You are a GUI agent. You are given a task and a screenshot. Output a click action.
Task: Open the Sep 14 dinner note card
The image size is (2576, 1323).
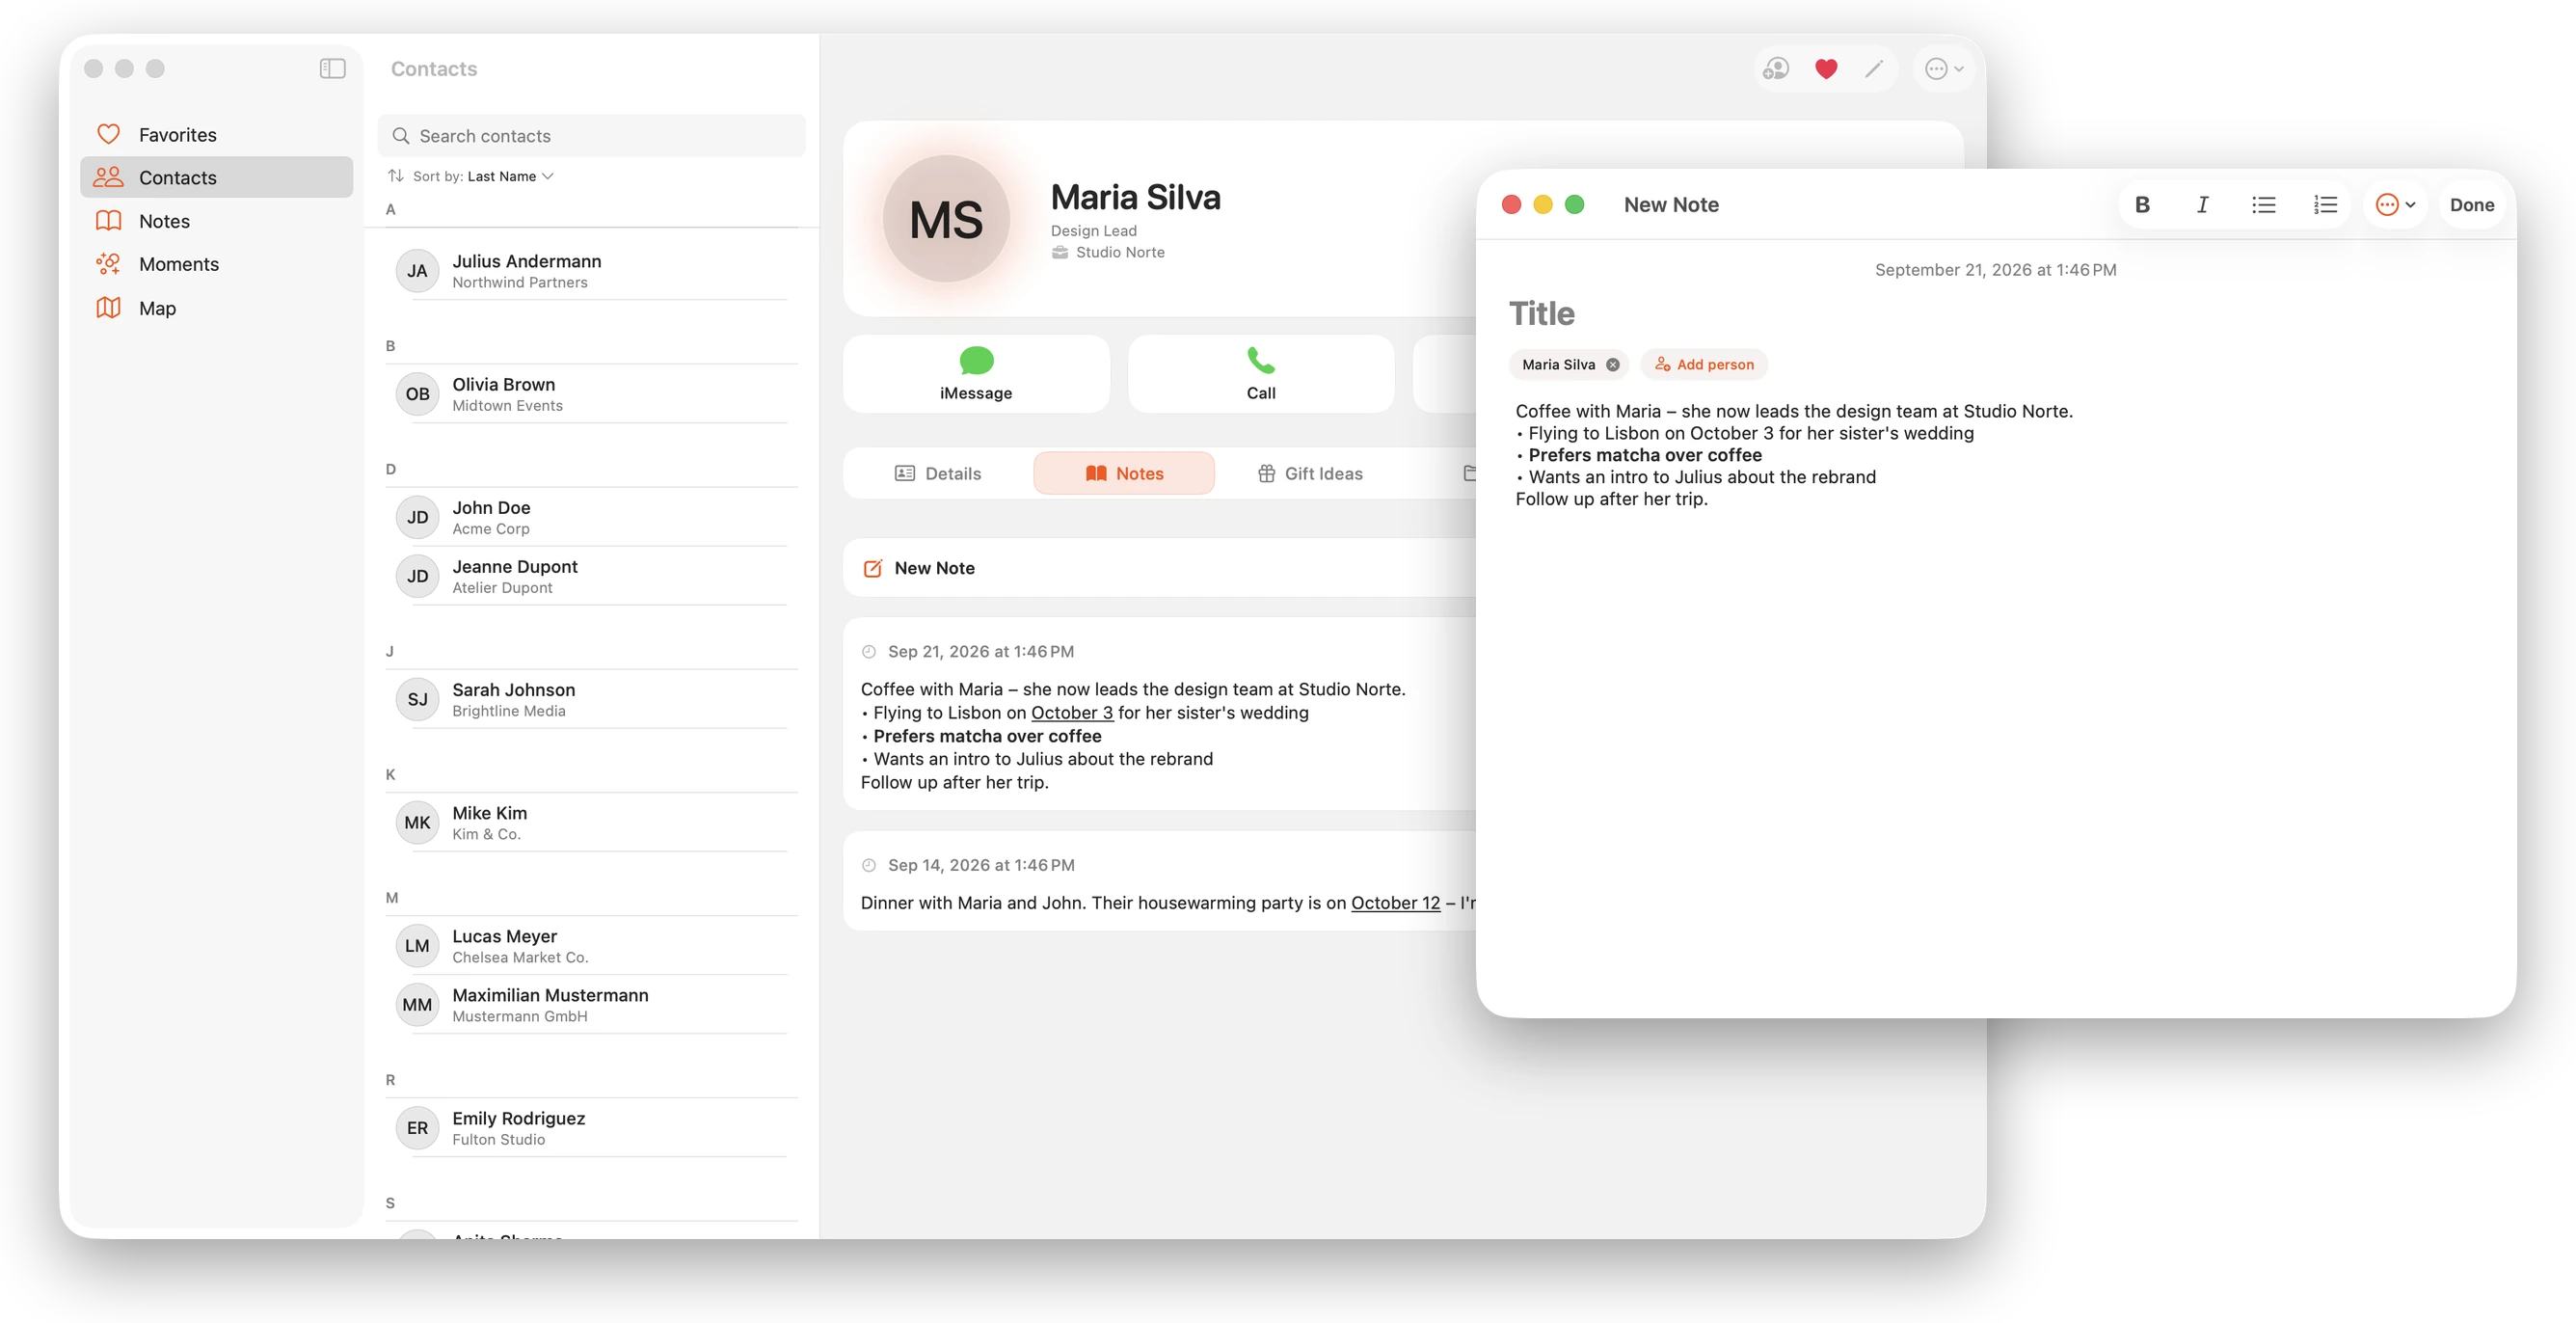1160,881
